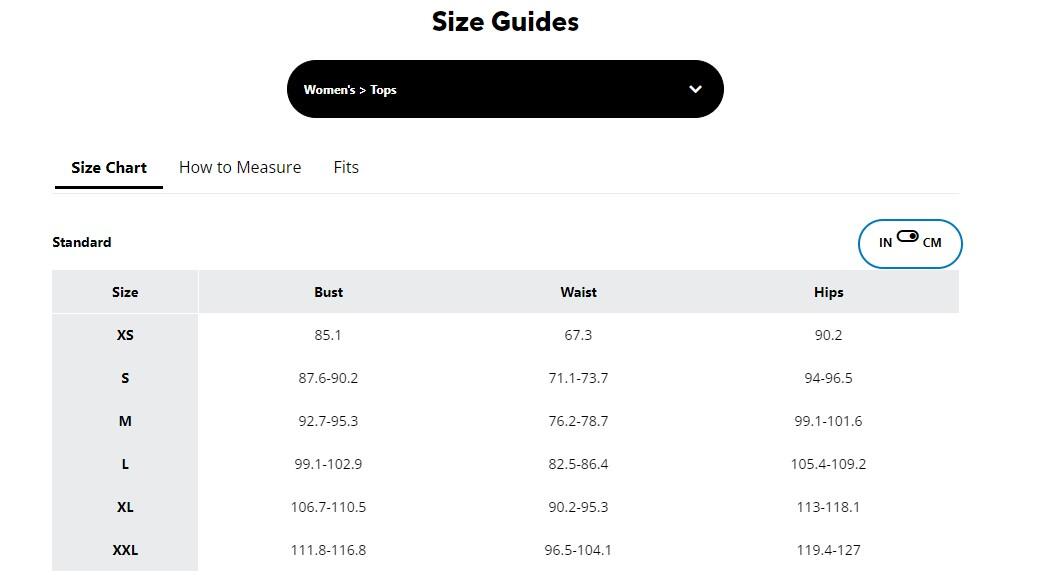The image size is (1051, 575).
Task: Click the XXL hips value 119.4-127
Action: coord(828,550)
